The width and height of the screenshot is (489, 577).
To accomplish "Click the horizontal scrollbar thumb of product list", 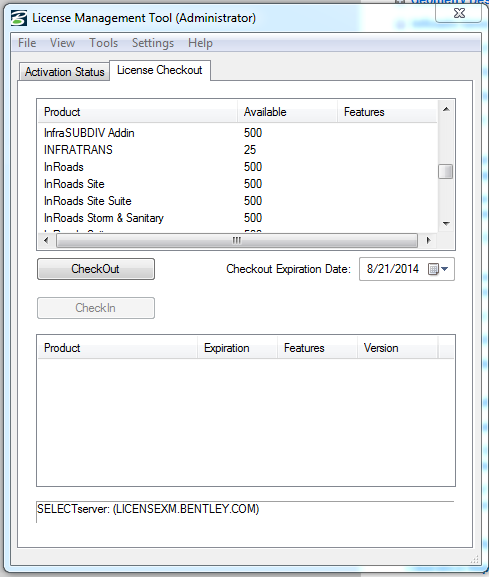I will (237, 241).
